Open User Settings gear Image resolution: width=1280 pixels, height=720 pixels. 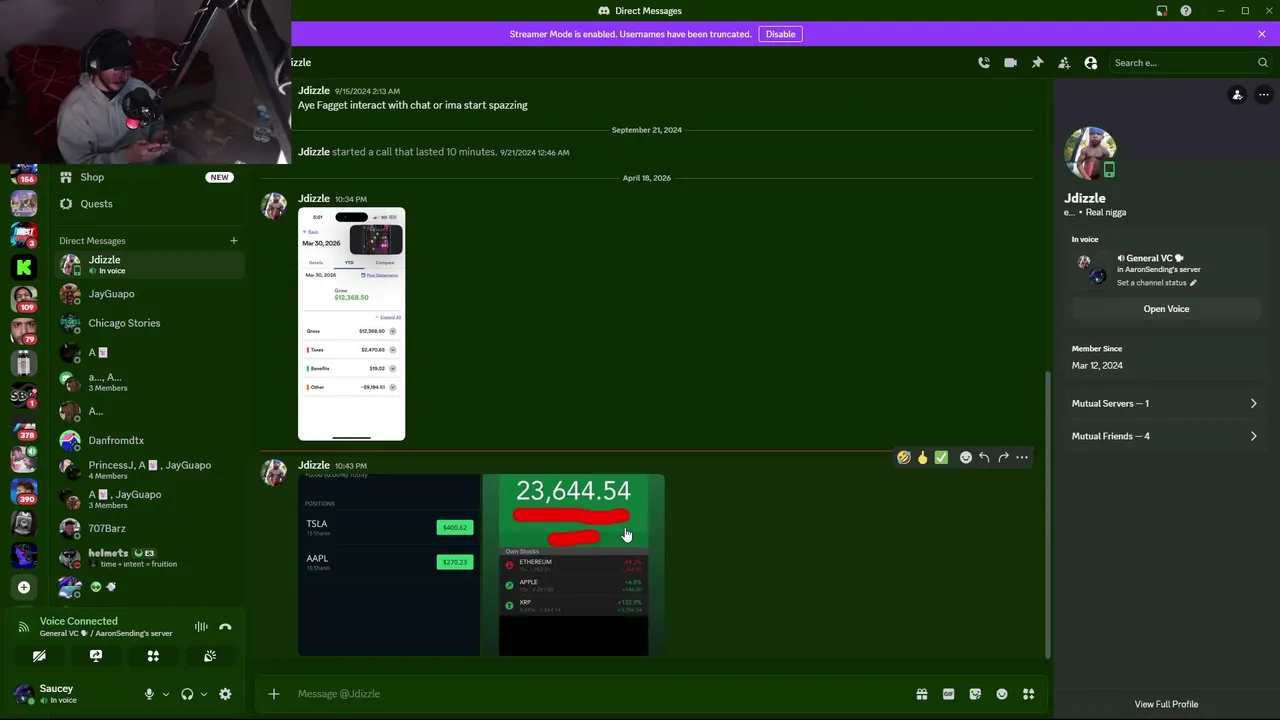pyautogui.click(x=225, y=694)
